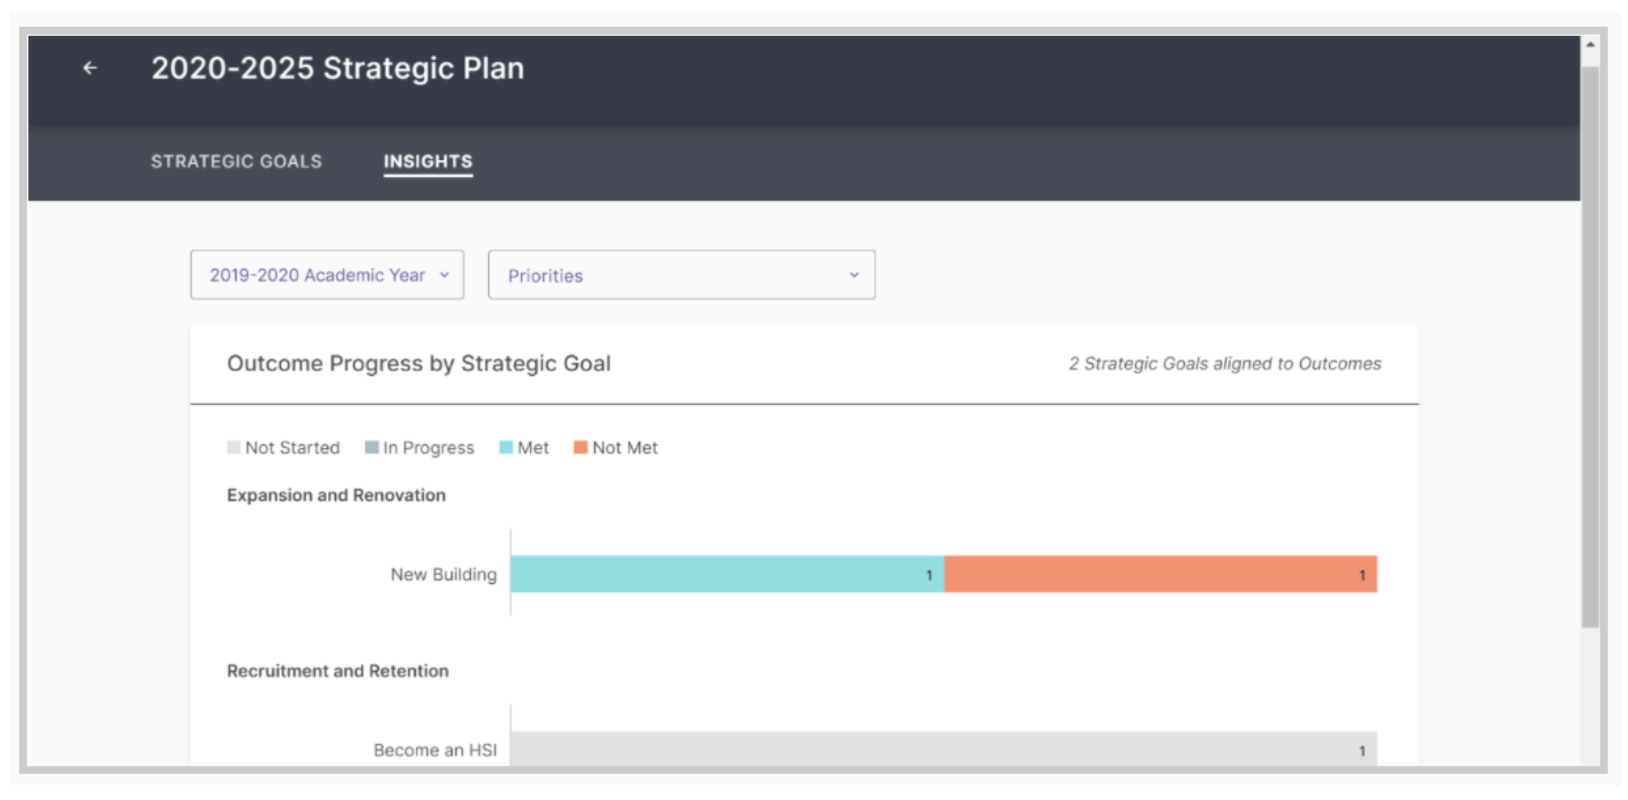The image size is (1628, 800).
Task: Toggle the Not Started legend swatch
Action: click(234, 447)
